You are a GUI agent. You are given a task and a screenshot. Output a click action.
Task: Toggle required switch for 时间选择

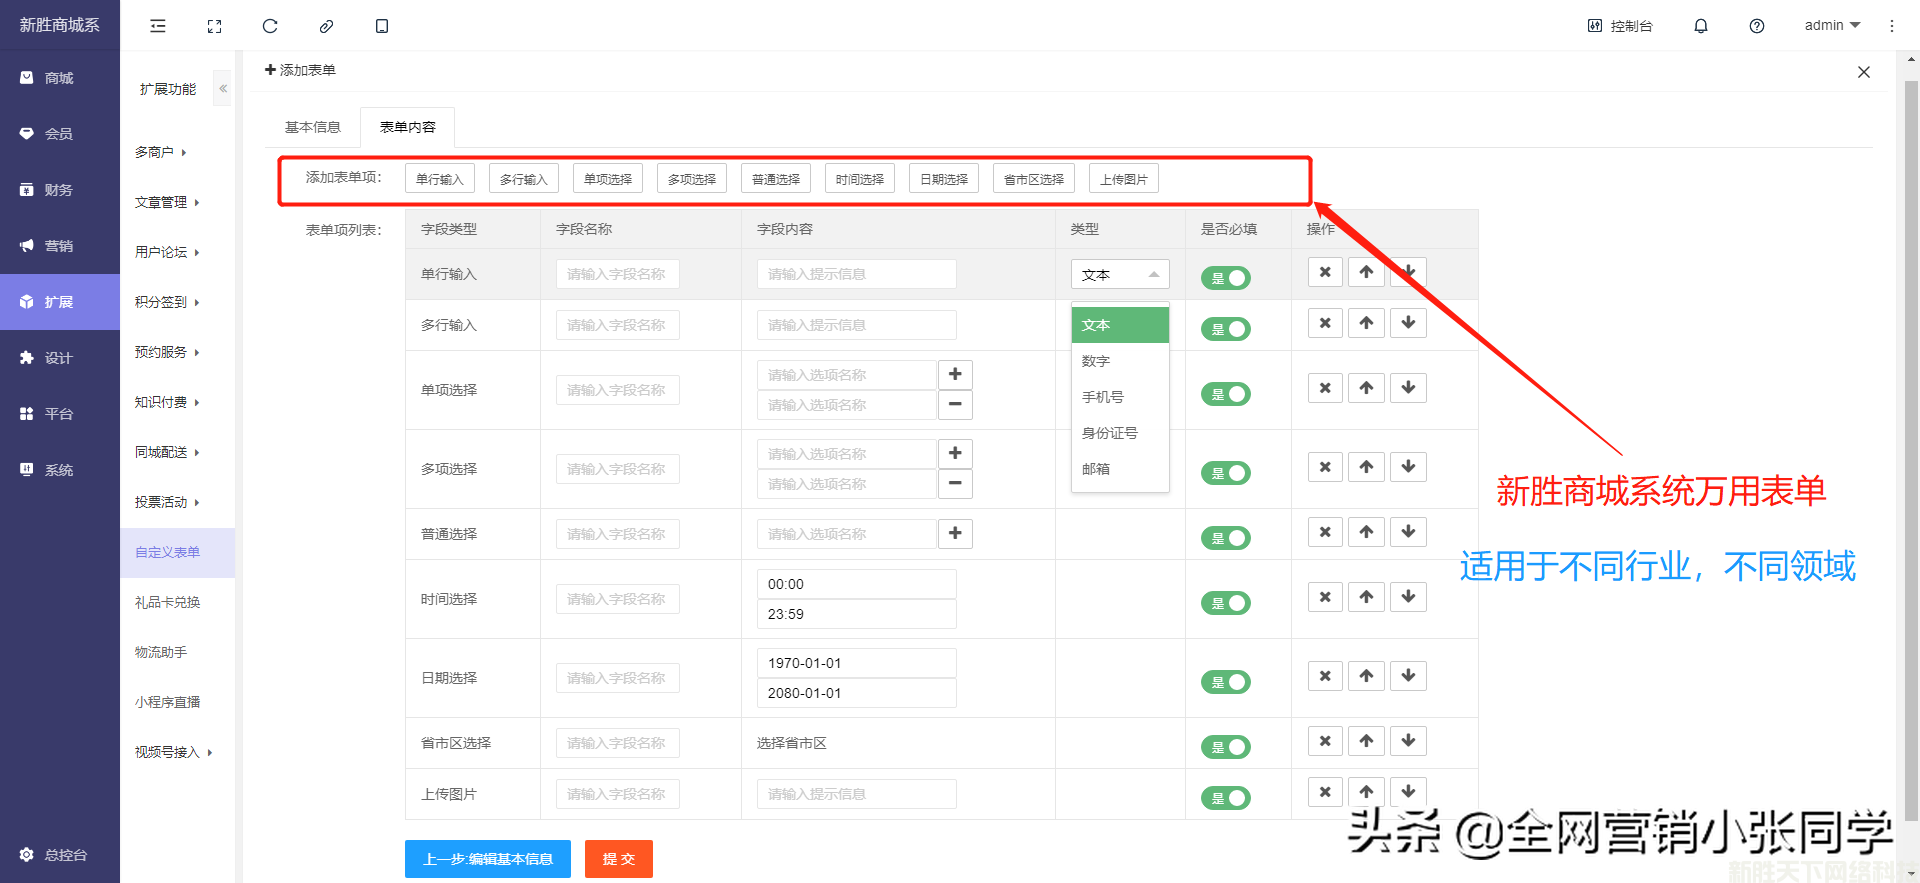1226,603
